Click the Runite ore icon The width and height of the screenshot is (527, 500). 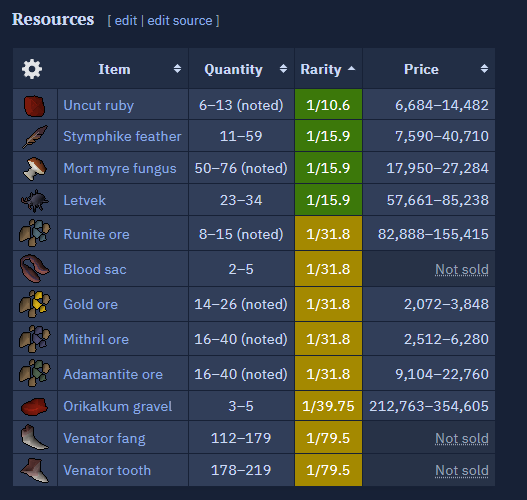click(35, 233)
